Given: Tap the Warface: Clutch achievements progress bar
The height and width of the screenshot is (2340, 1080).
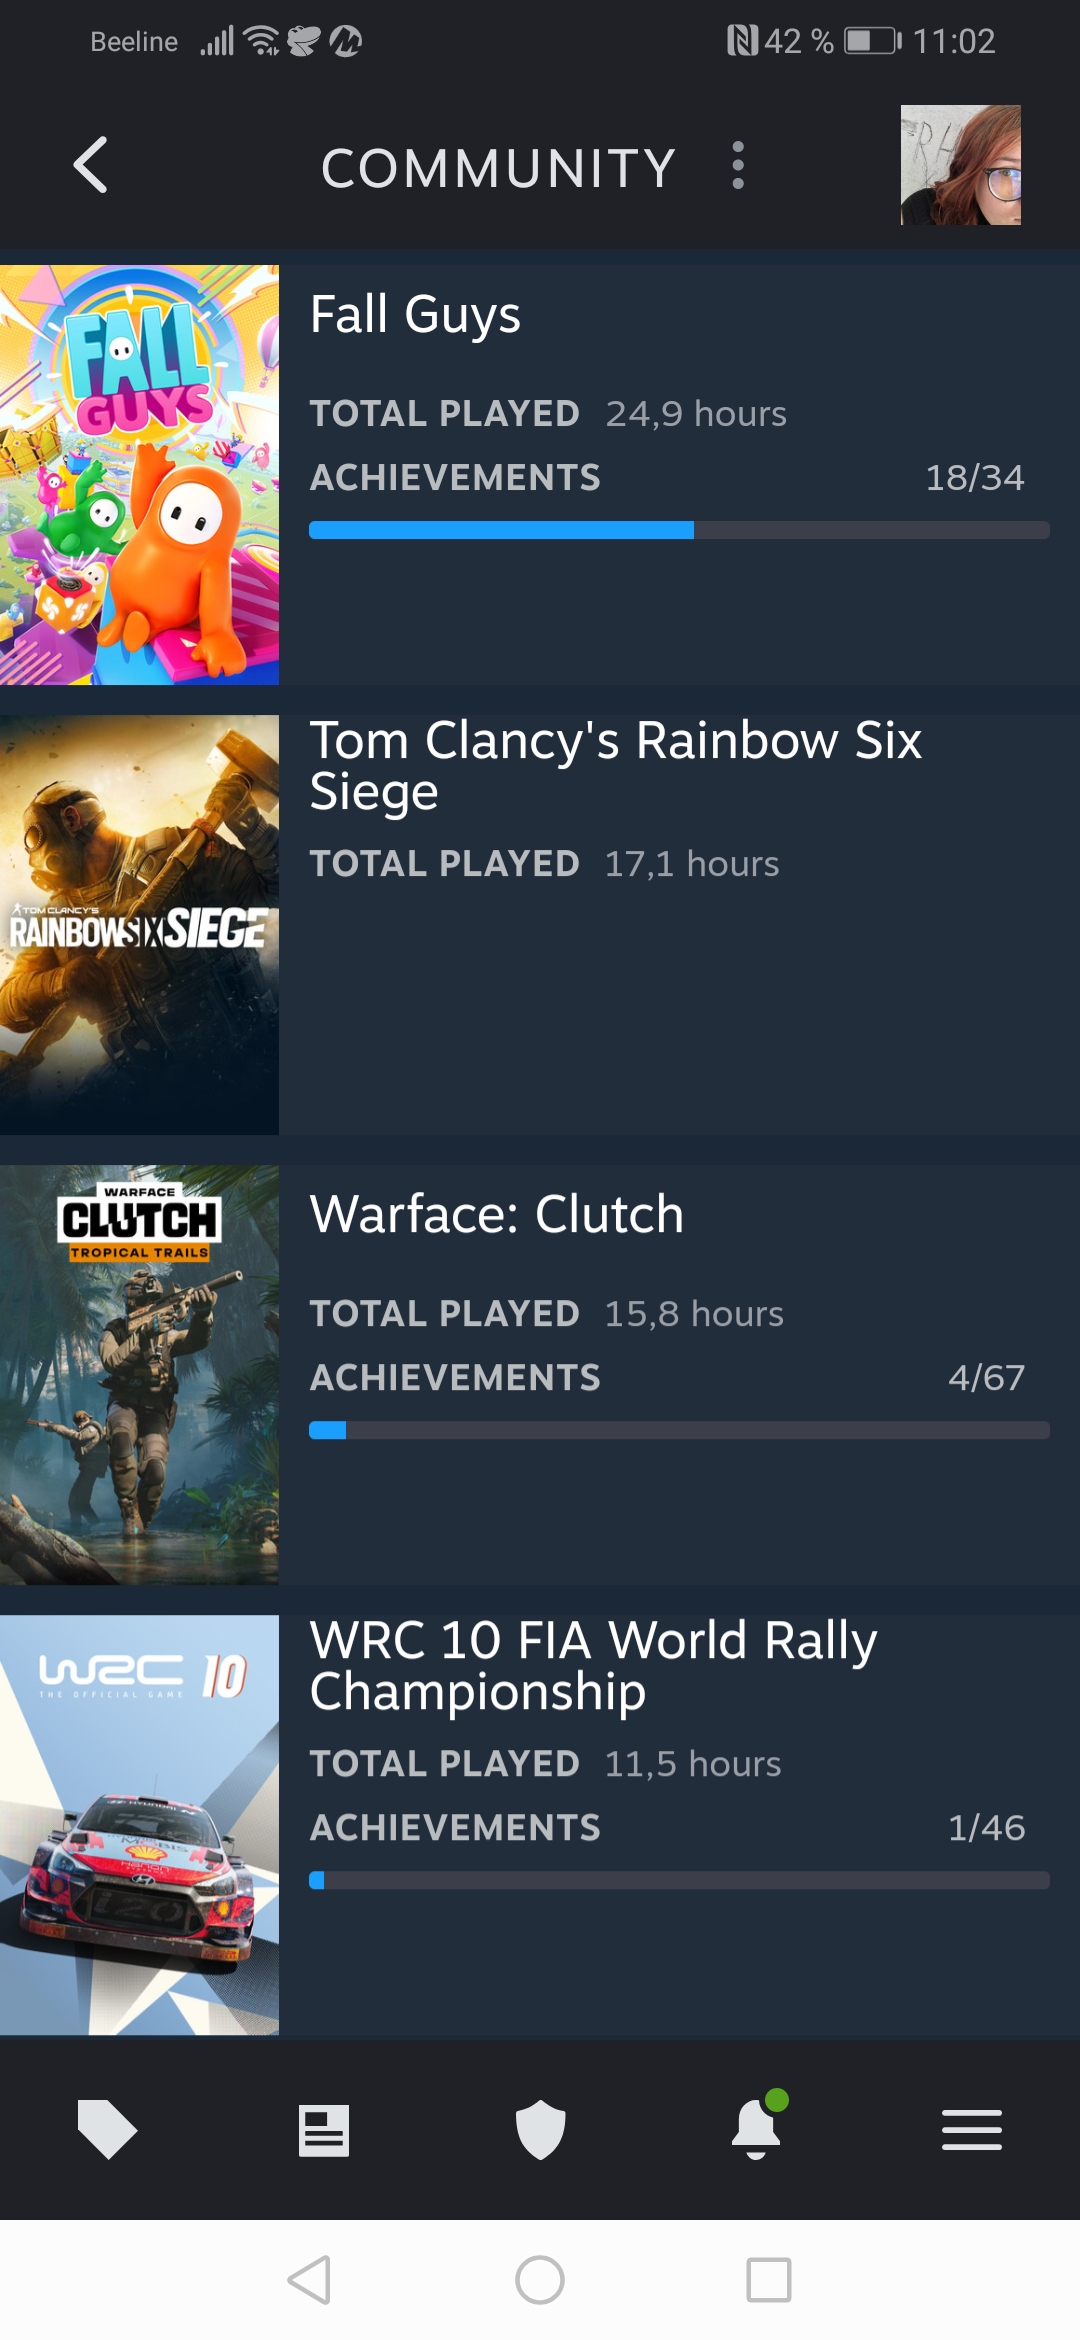Looking at the screenshot, I should point(680,1430).
